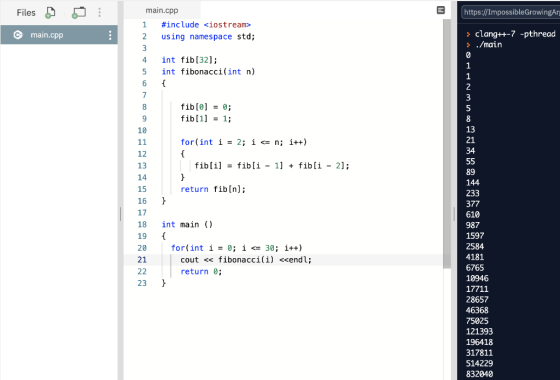Viewport: 560px width, 380px height.
Task: Create a new file in Files panel
Action: pyautogui.click(x=50, y=13)
